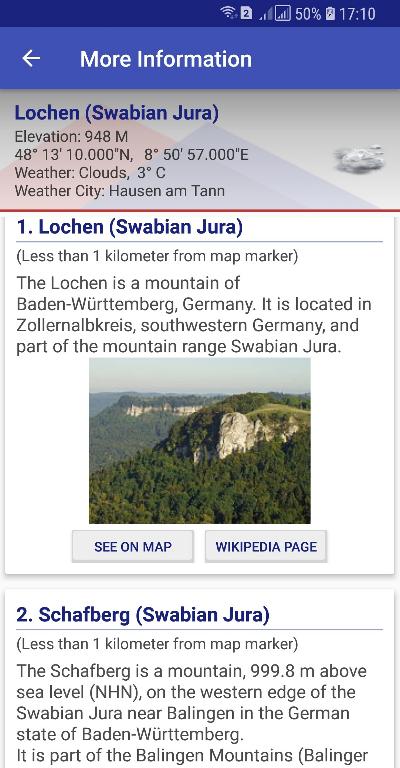Tap the SIM 2 indicator icon

click(246, 13)
